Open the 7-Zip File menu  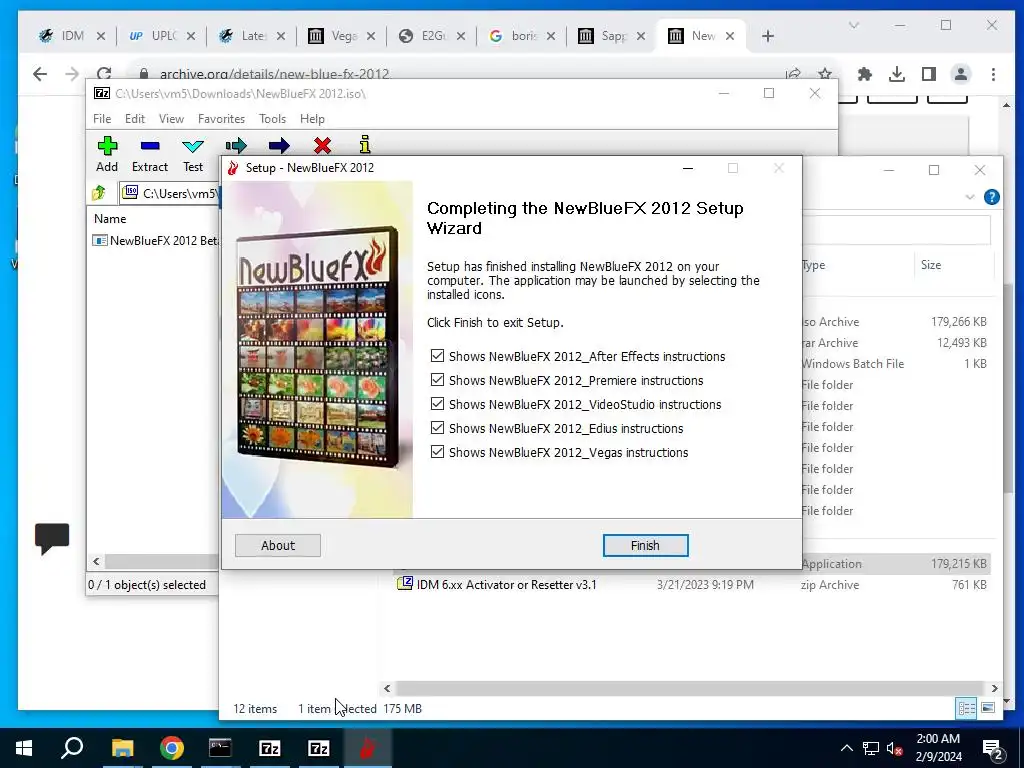pos(102,119)
